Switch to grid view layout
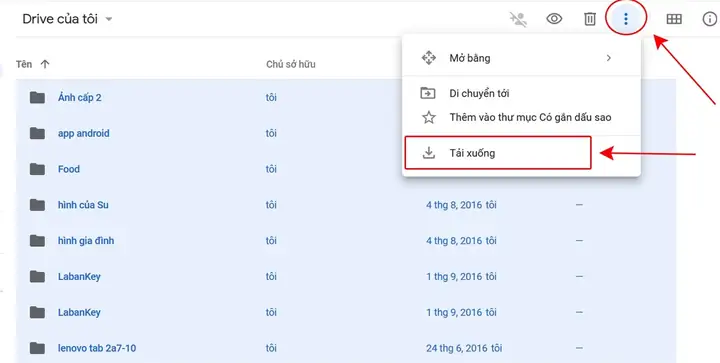720x363 pixels. pyautogui.click(x=674, y=19)
